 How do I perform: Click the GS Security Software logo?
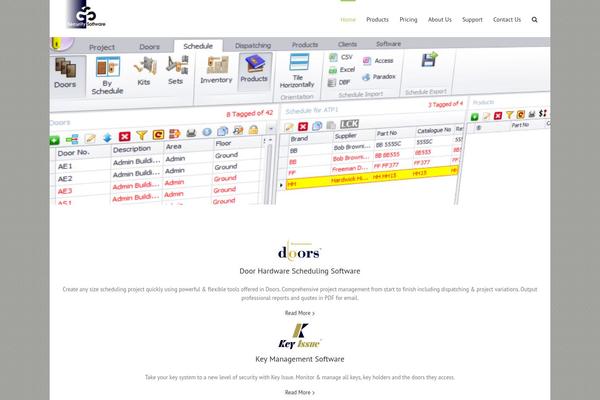pyautogui.click(x=86, y=15)
